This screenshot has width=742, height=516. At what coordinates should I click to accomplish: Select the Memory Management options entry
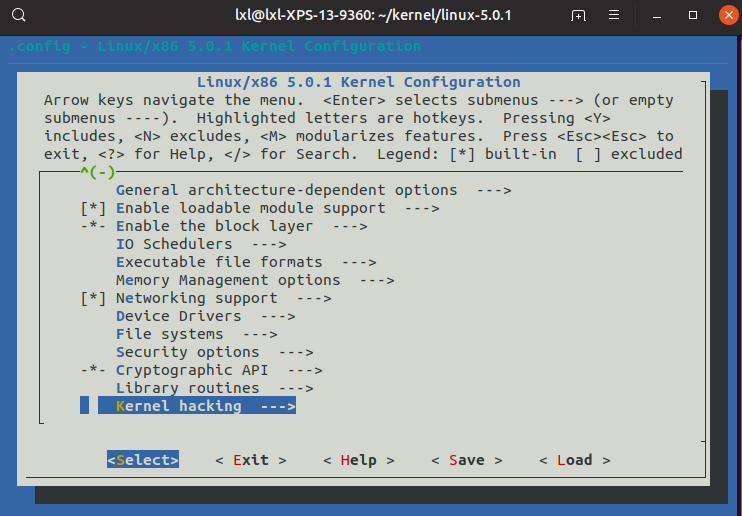pos(228,280)
